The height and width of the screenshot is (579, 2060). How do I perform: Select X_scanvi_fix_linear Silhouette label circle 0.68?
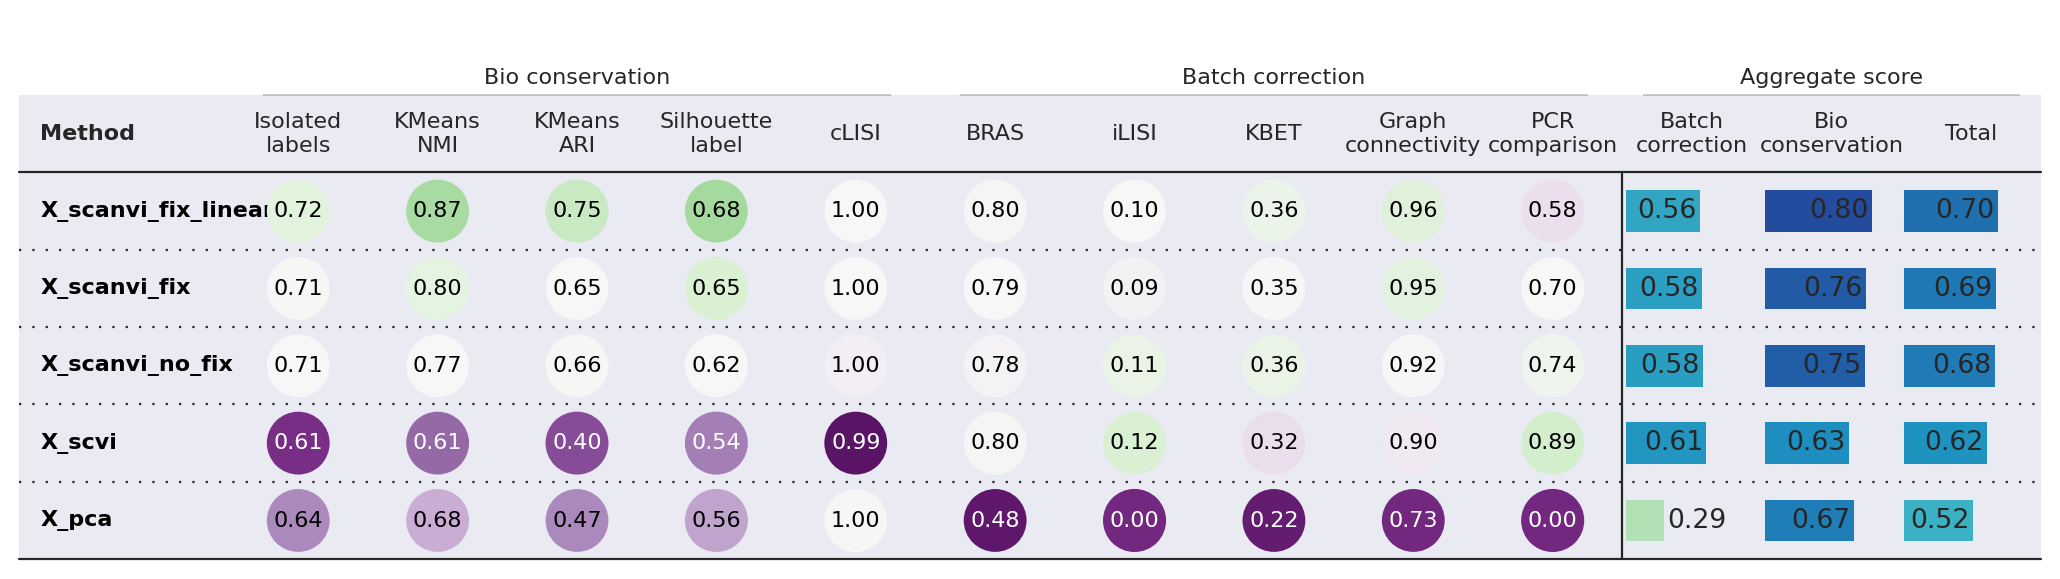pos(716,211)
